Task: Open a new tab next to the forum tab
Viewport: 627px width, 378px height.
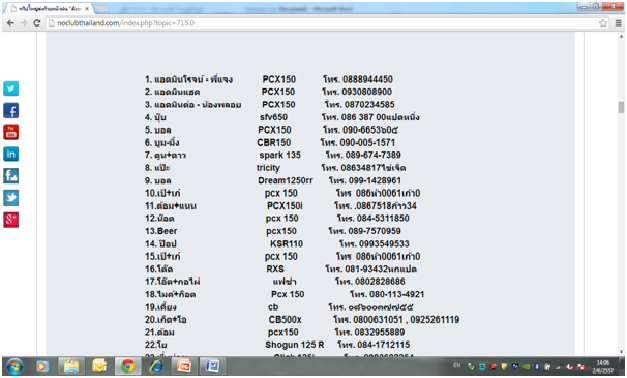Action: [102, 8]
